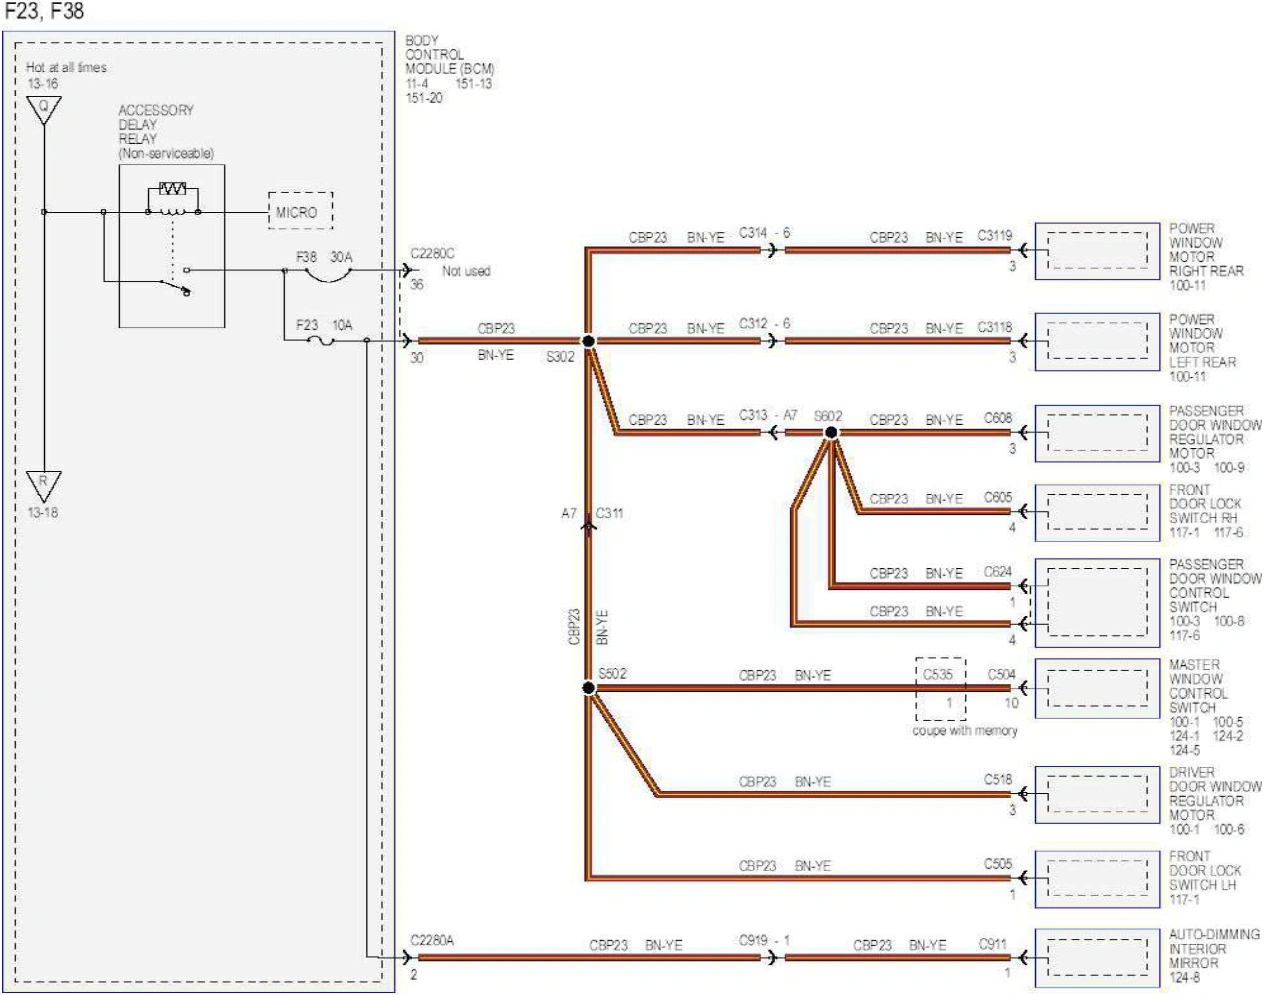Select the dashed MICRO box
Screen dimensions: 1264x995
pos(300,212)
